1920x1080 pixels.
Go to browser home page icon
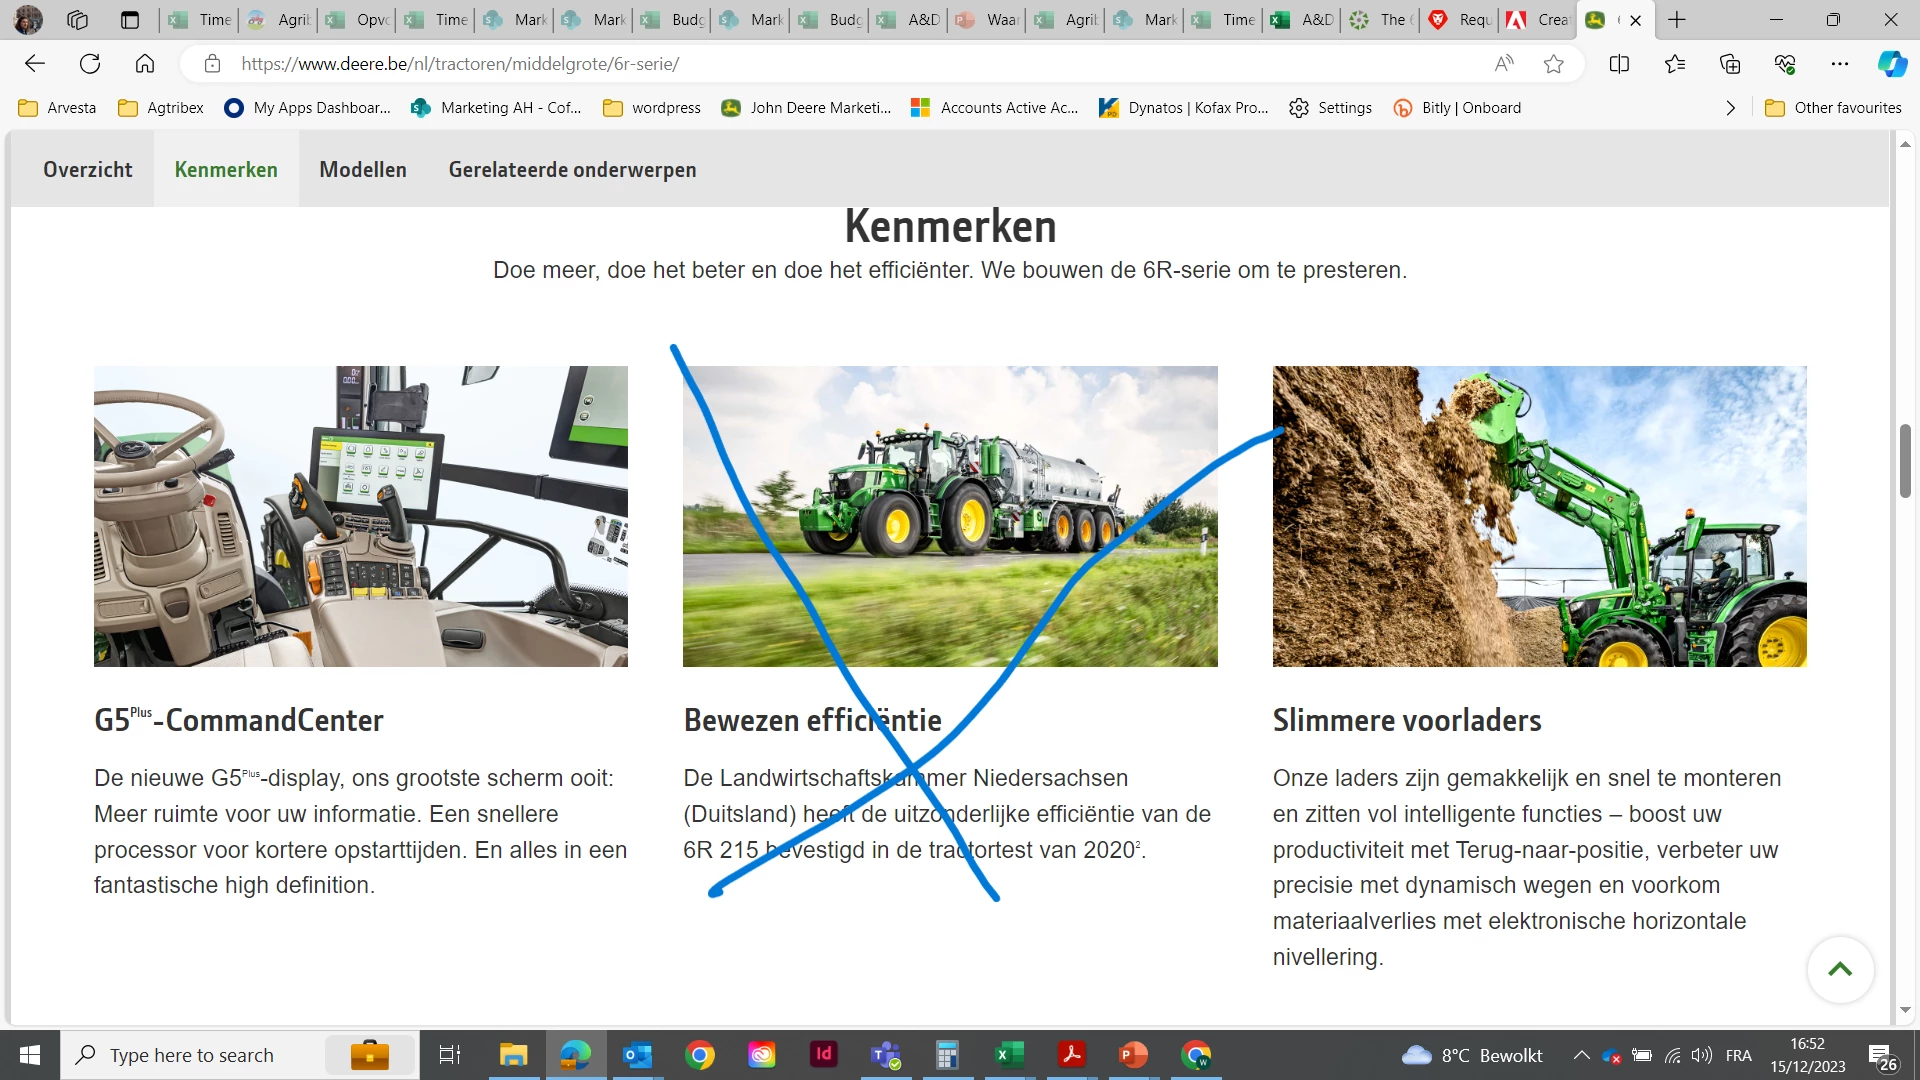(x=145, y=64)
